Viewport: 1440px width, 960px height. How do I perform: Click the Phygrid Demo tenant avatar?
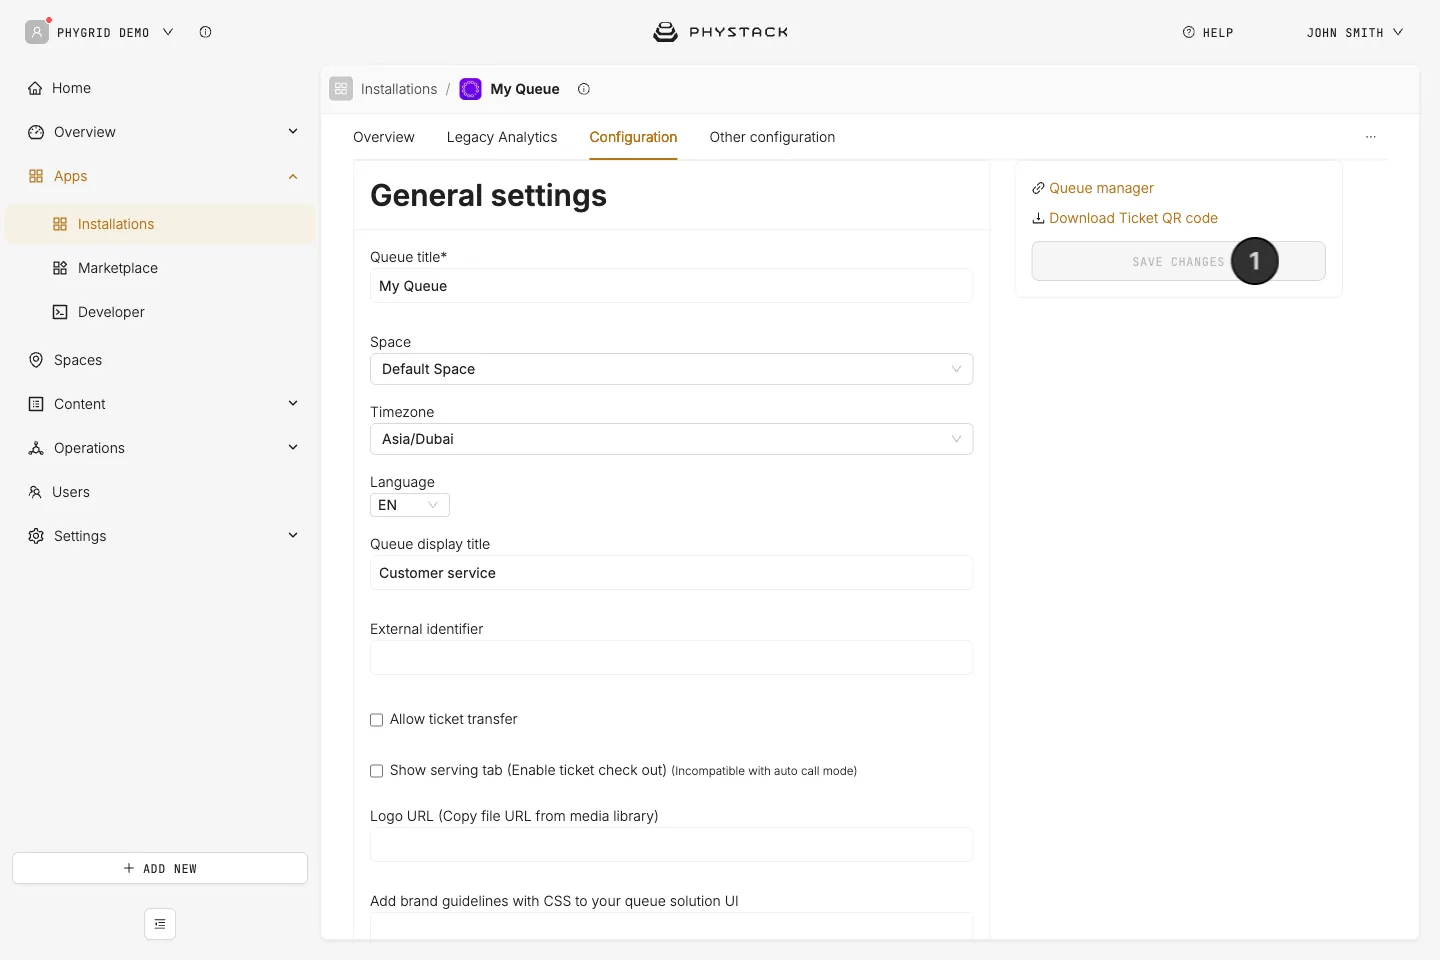point(37,32)
